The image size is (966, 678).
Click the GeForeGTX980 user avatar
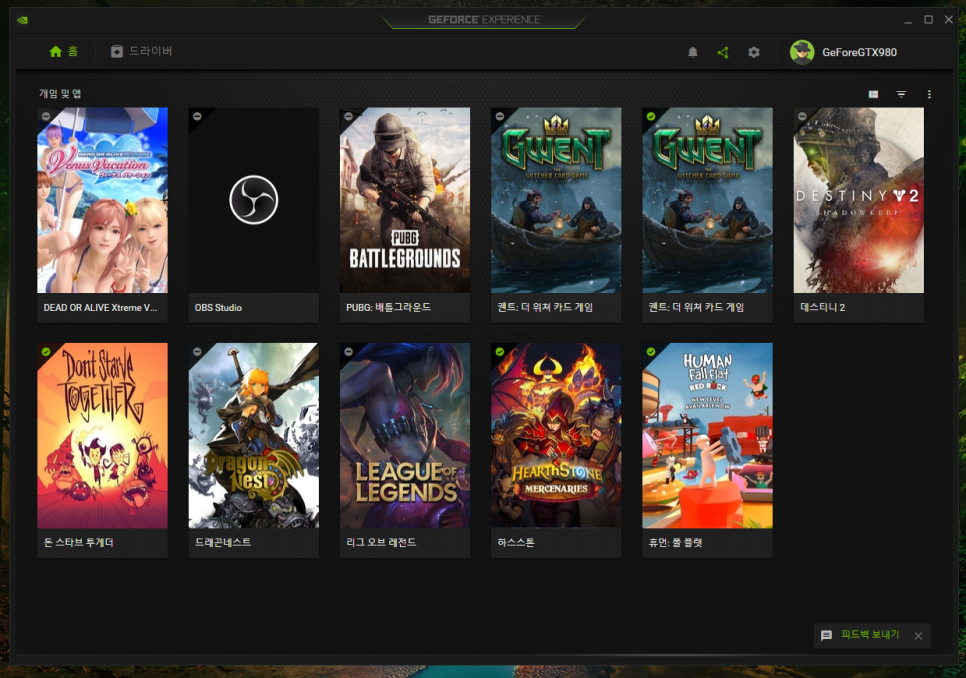coord(802,52)
